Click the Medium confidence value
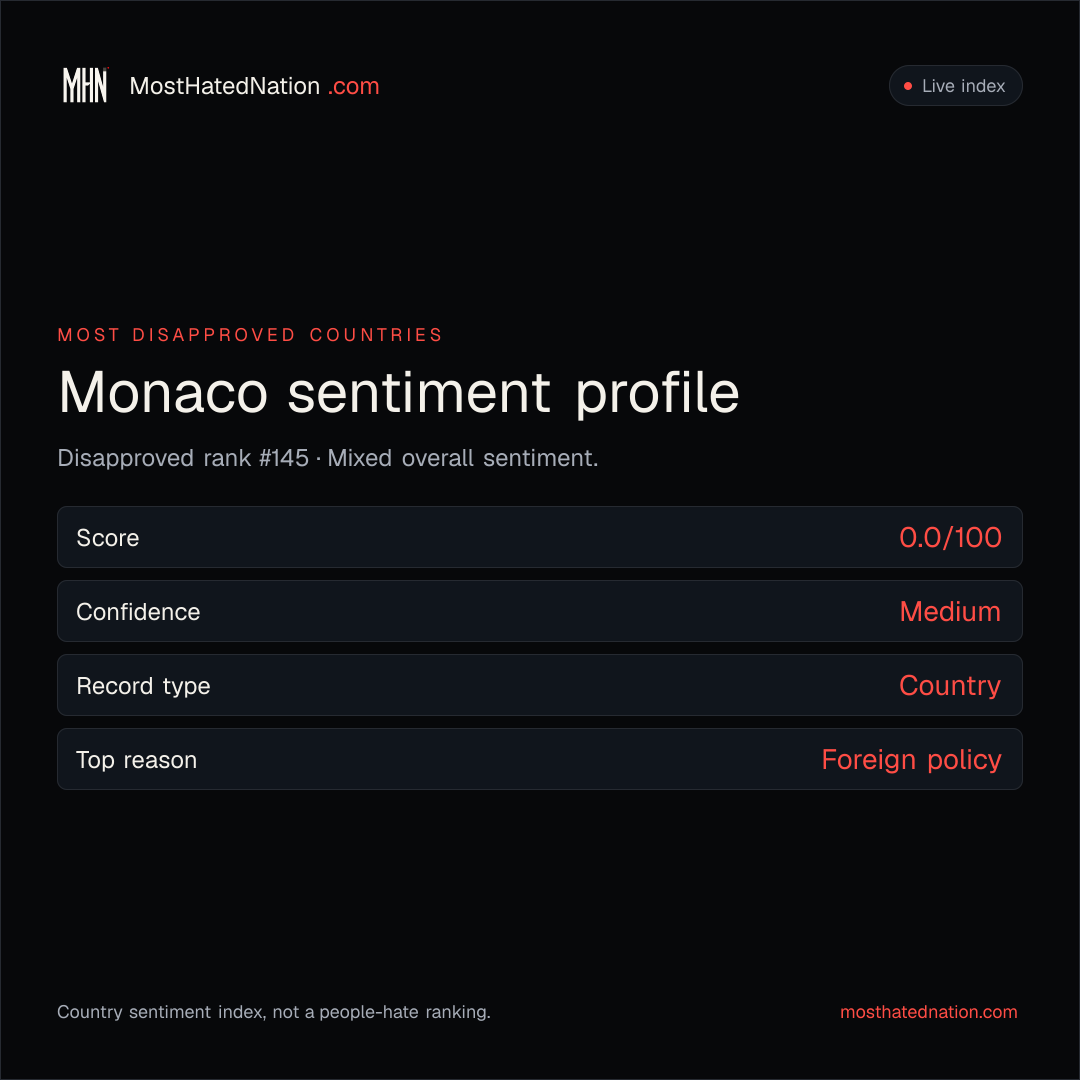 click(x=950, y=612)
